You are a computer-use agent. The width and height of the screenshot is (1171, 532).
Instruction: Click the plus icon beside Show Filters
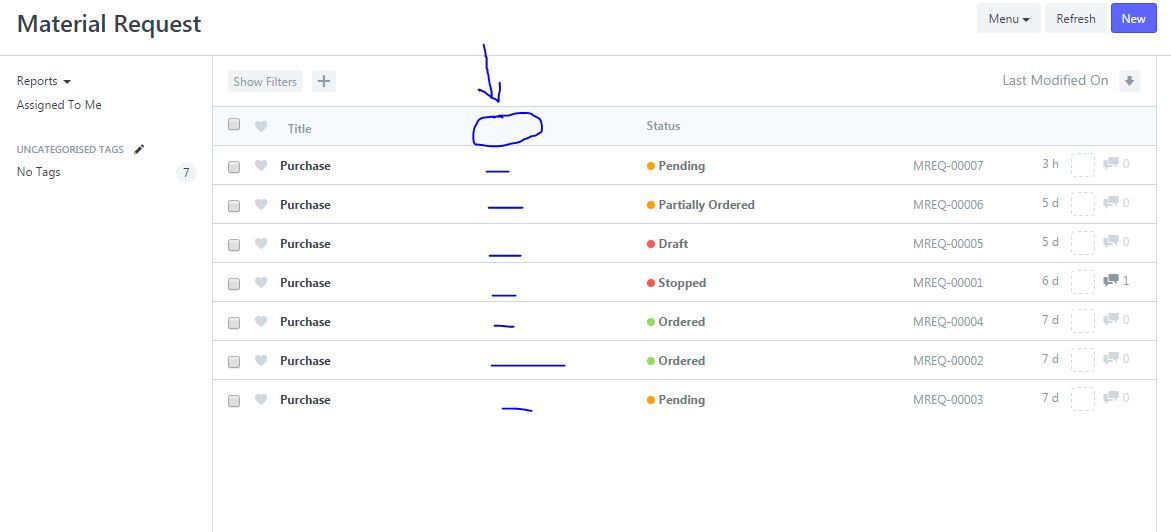pos(323,82)
